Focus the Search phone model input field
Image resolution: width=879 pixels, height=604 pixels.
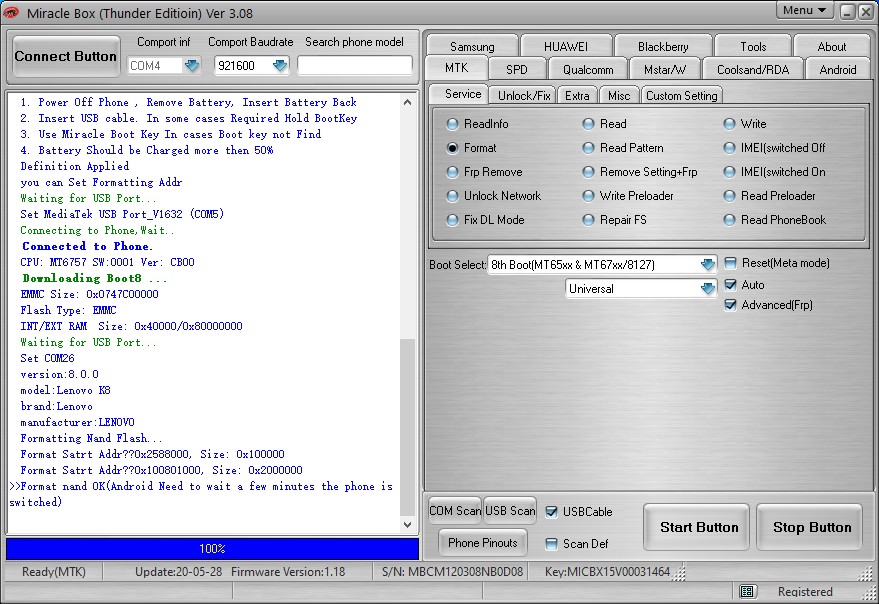click(x=355, y=66)
